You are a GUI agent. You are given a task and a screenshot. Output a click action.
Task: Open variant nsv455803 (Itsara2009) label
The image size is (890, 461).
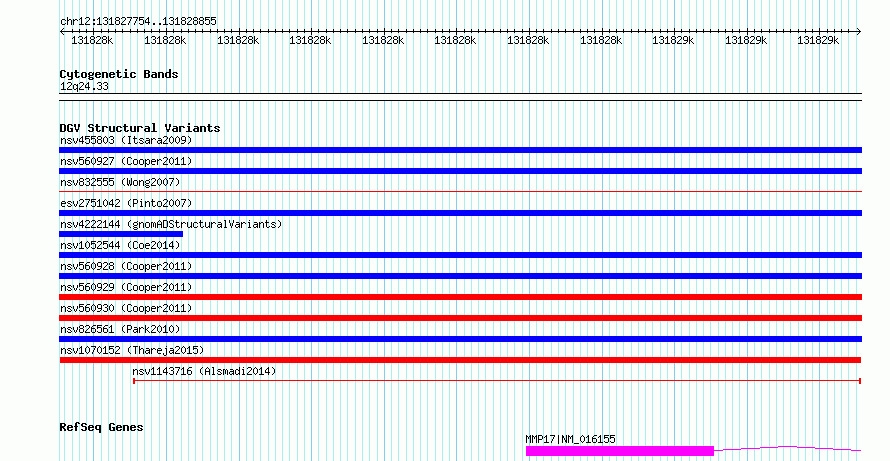[x=126, y=140]
